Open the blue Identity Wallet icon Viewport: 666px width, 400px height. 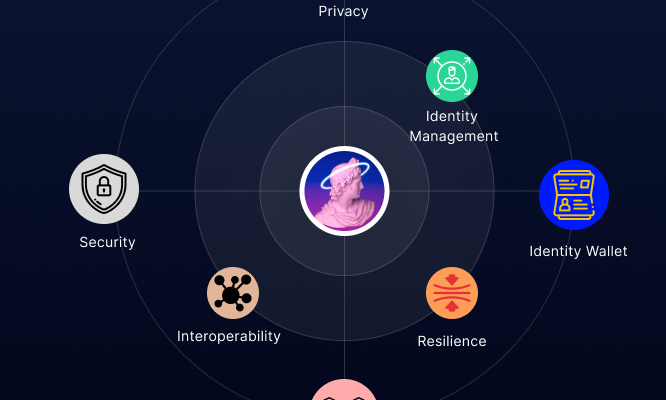[x=574, y=195]
